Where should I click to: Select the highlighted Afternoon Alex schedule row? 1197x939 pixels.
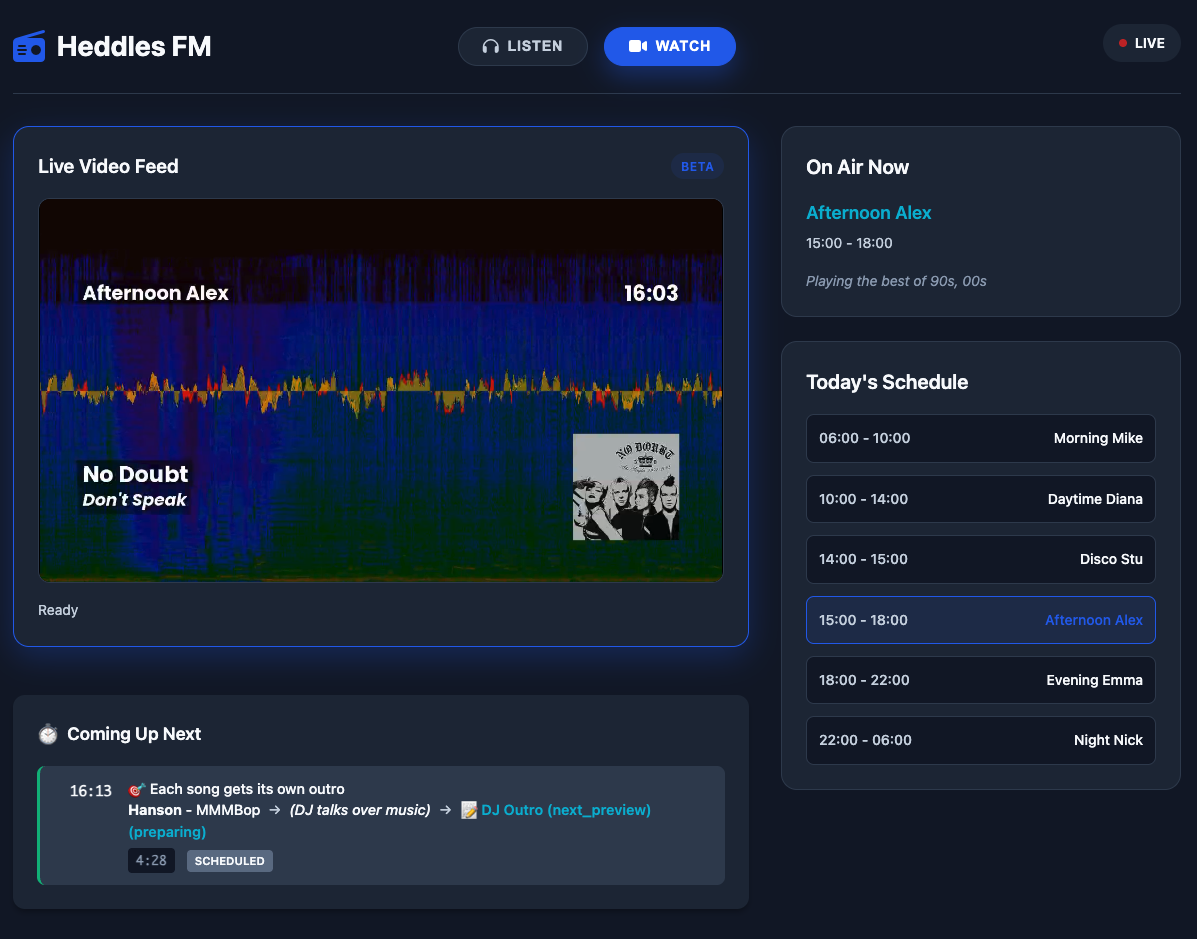point(980,620)
